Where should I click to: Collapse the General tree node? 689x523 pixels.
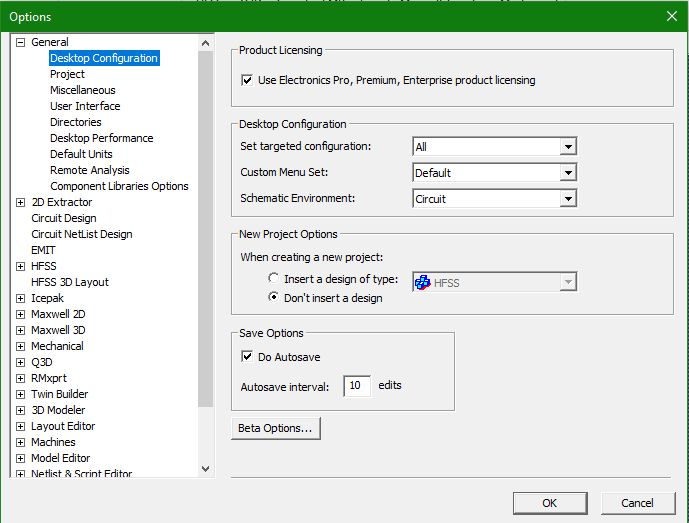click(21, 42)
